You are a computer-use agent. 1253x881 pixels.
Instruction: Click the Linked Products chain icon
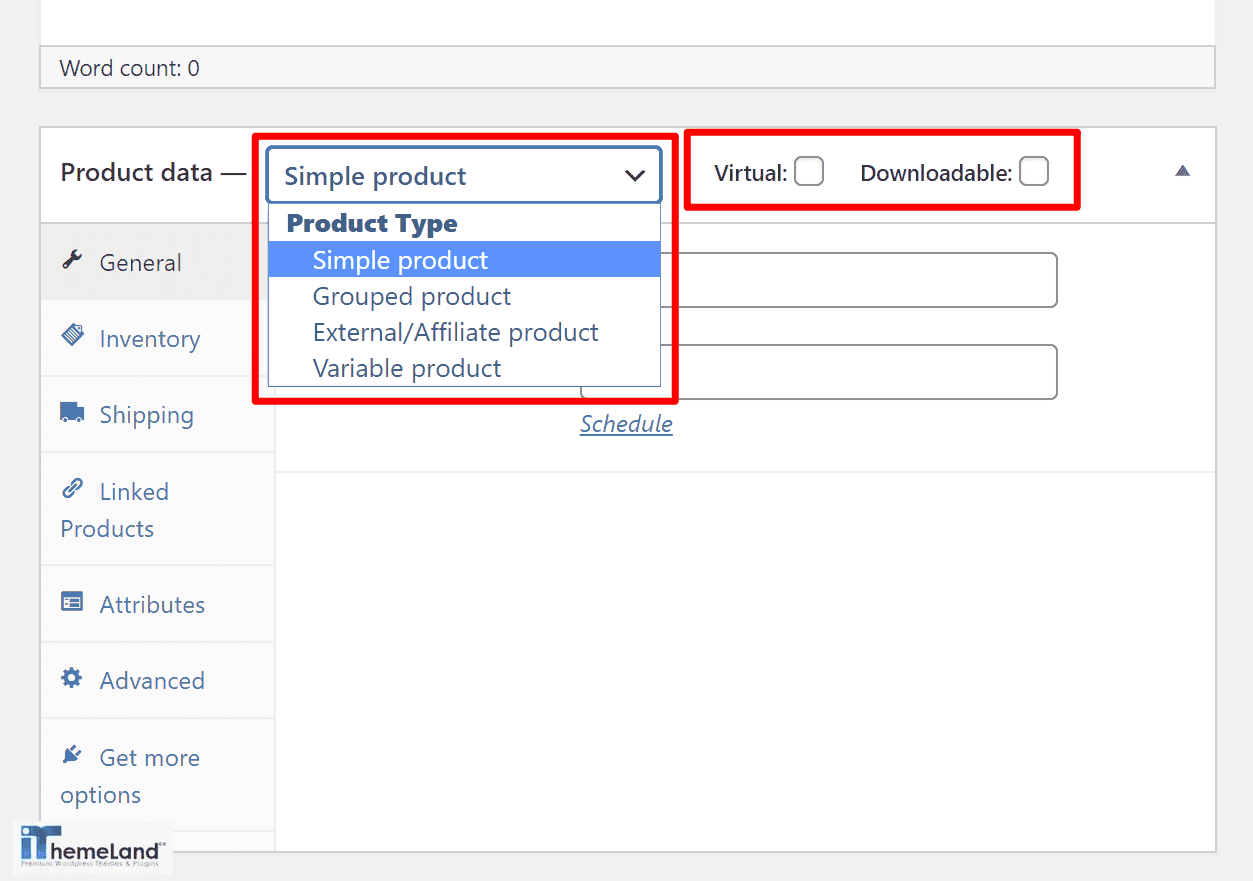[x=71, y=489]
